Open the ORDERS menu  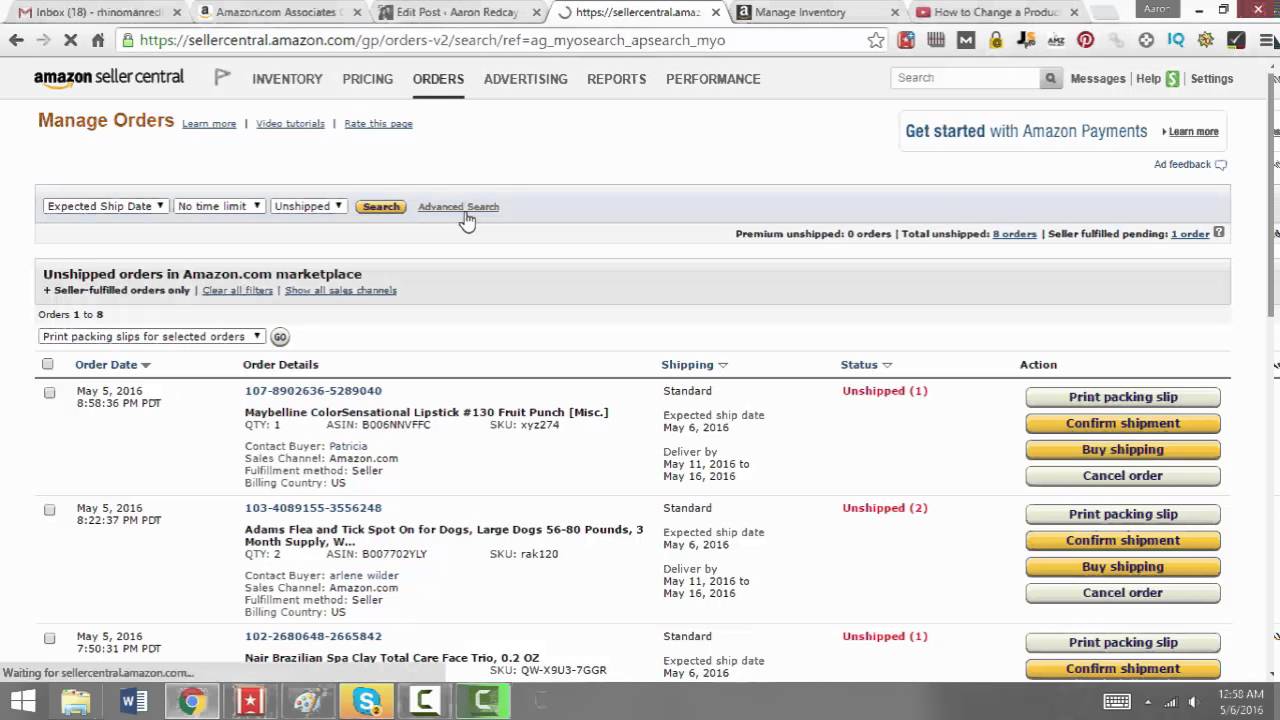(x=438, y=79)
